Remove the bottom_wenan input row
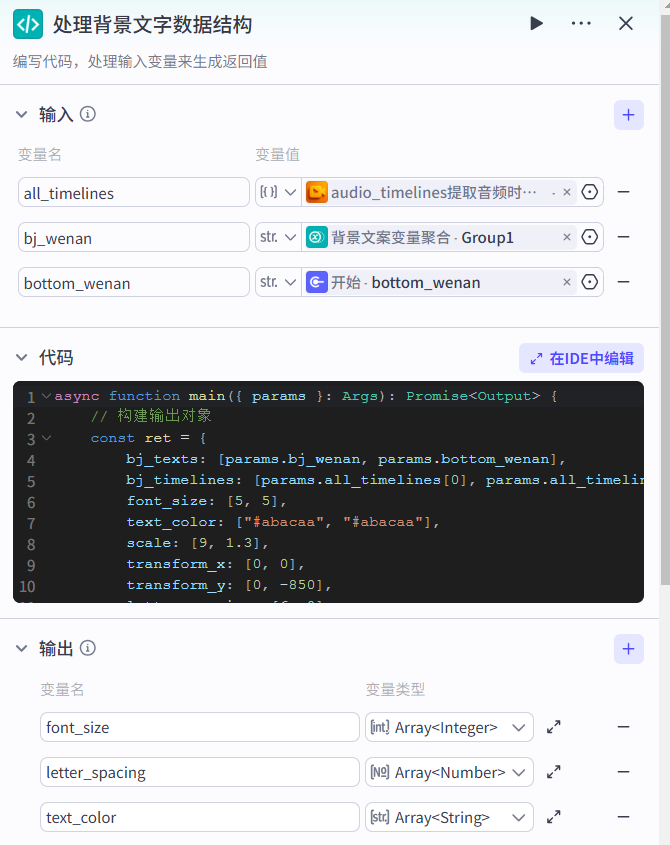 [x=624, y=282]
